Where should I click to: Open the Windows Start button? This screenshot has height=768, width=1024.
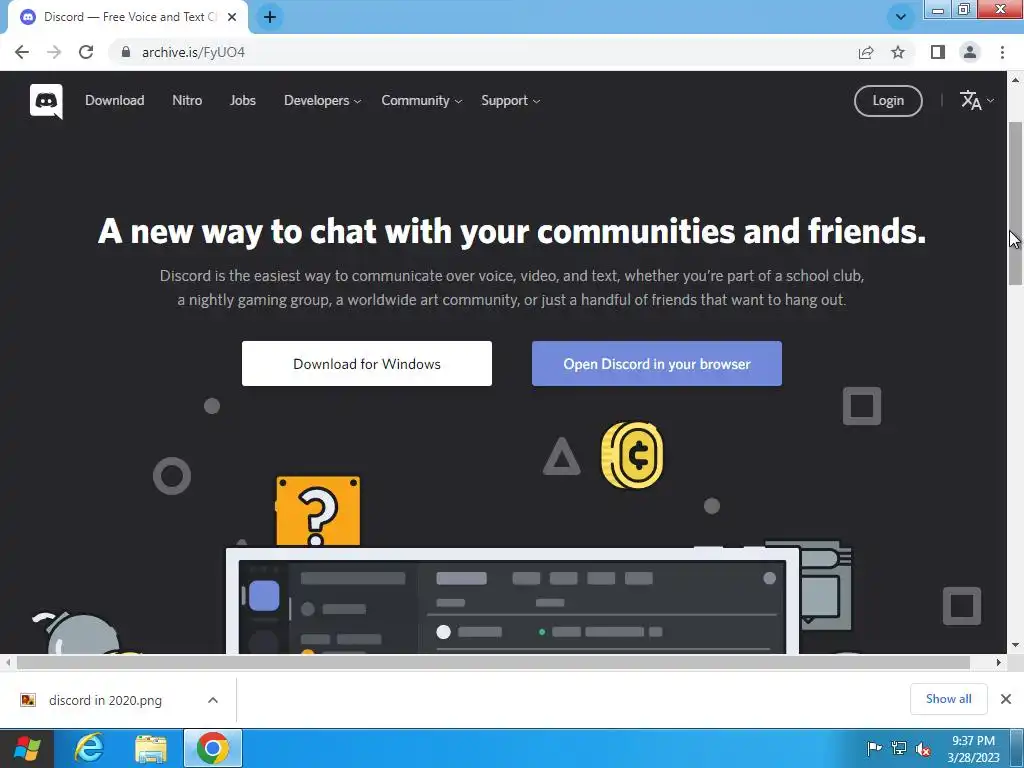[x=27, y=748]
